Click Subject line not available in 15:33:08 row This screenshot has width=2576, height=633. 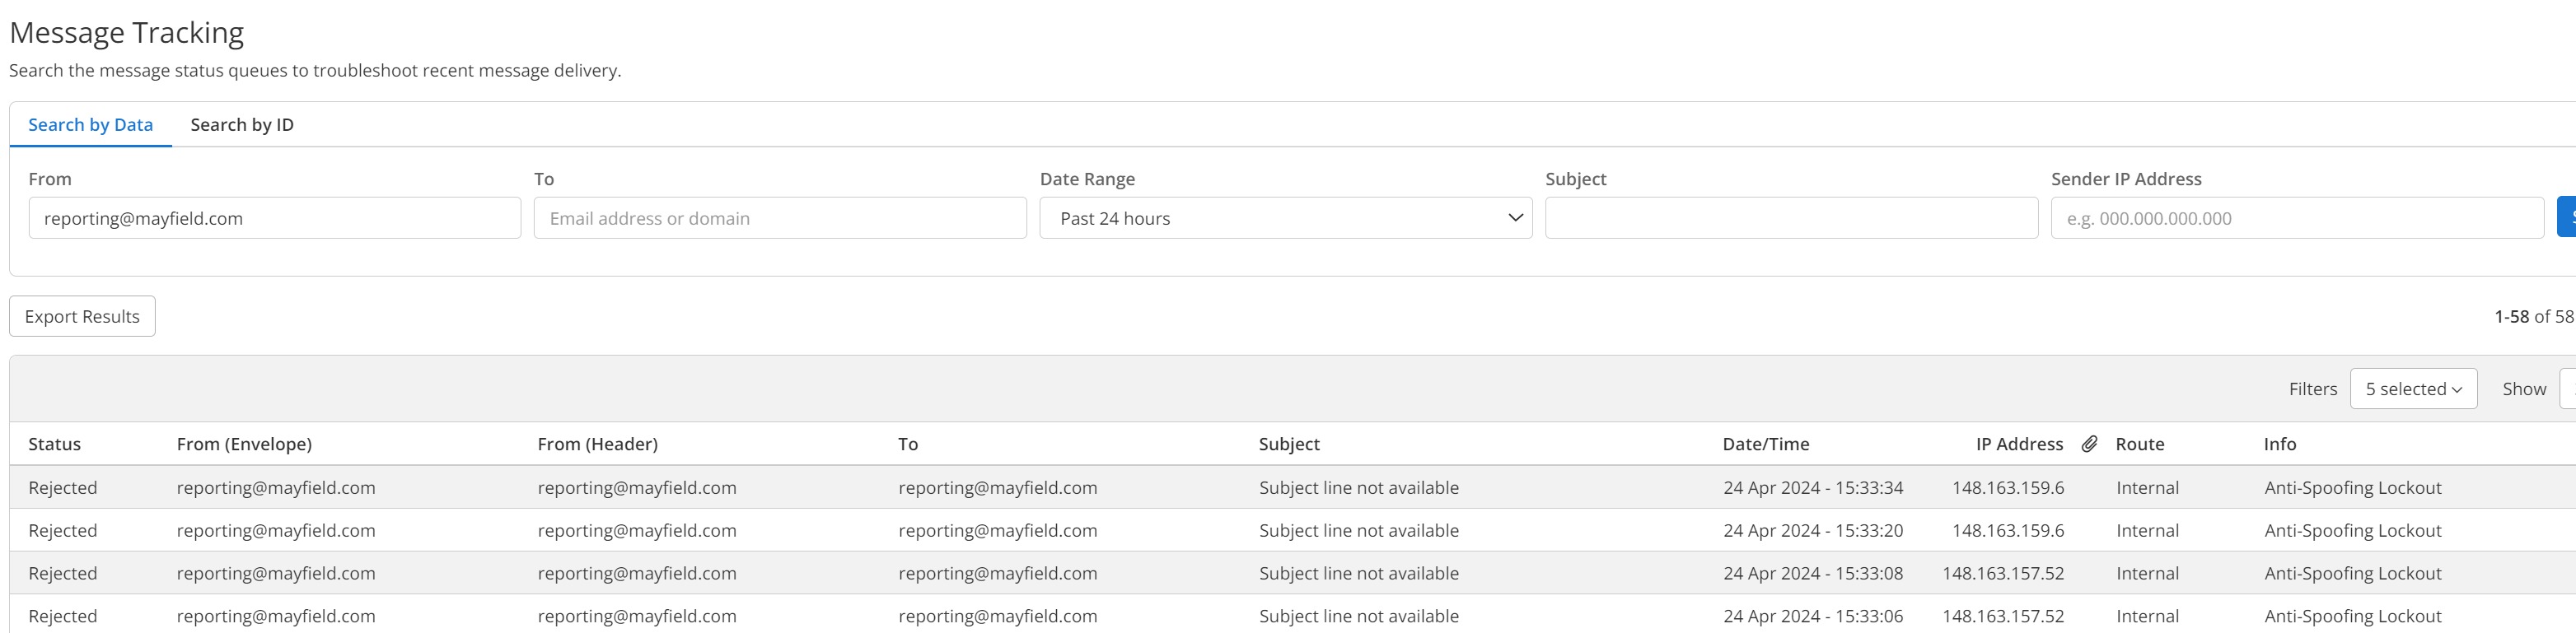coord(1359,574)
